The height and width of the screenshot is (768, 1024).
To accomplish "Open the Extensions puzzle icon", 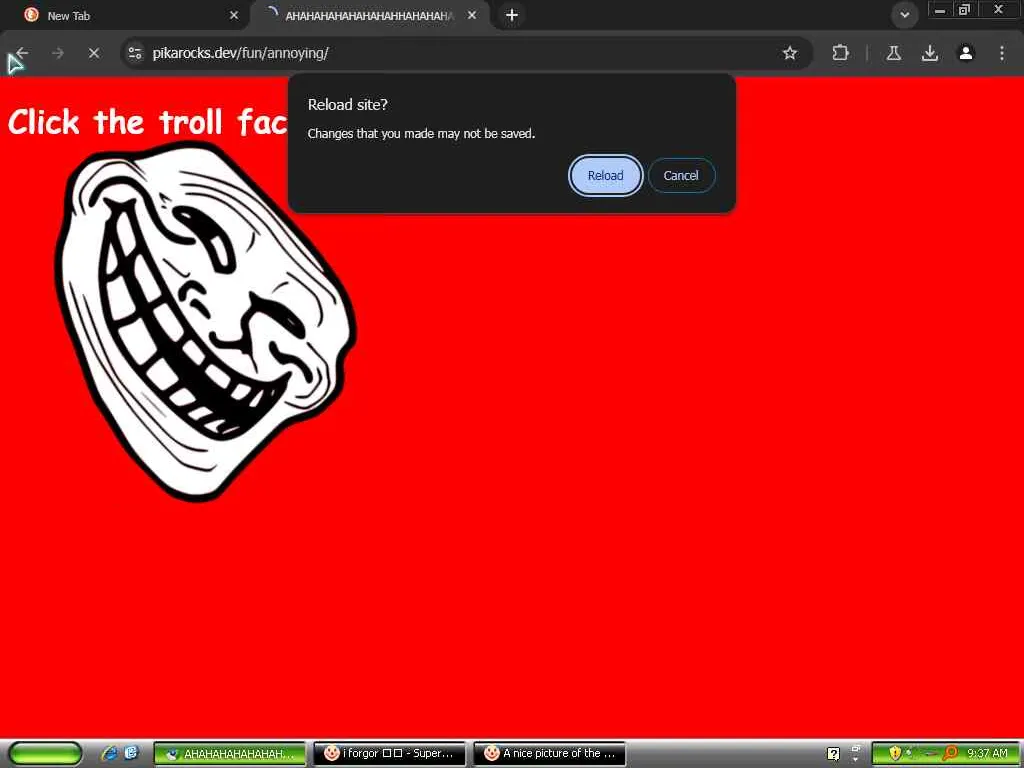I will click(x=840, y=53).
